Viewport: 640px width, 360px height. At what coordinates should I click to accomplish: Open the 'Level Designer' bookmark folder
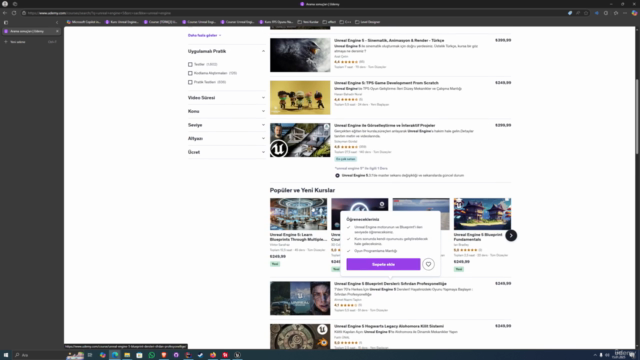click(x=368, y=22)
